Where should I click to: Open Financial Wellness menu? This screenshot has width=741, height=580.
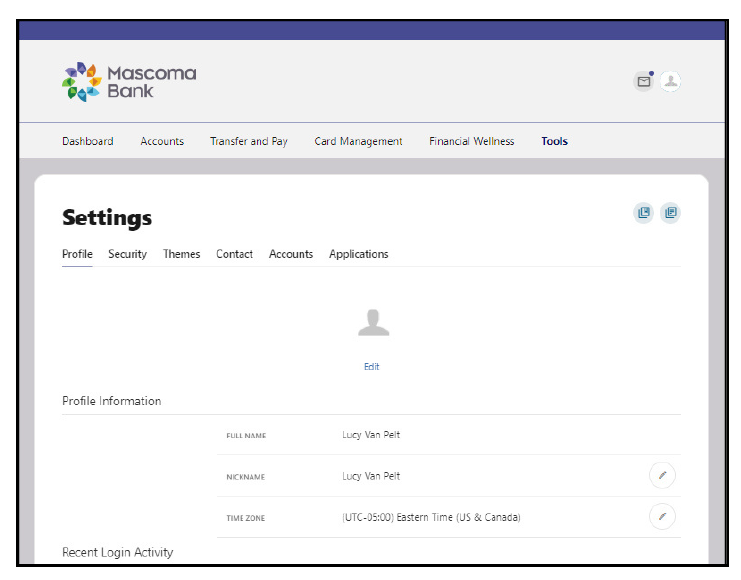(472, 141)
